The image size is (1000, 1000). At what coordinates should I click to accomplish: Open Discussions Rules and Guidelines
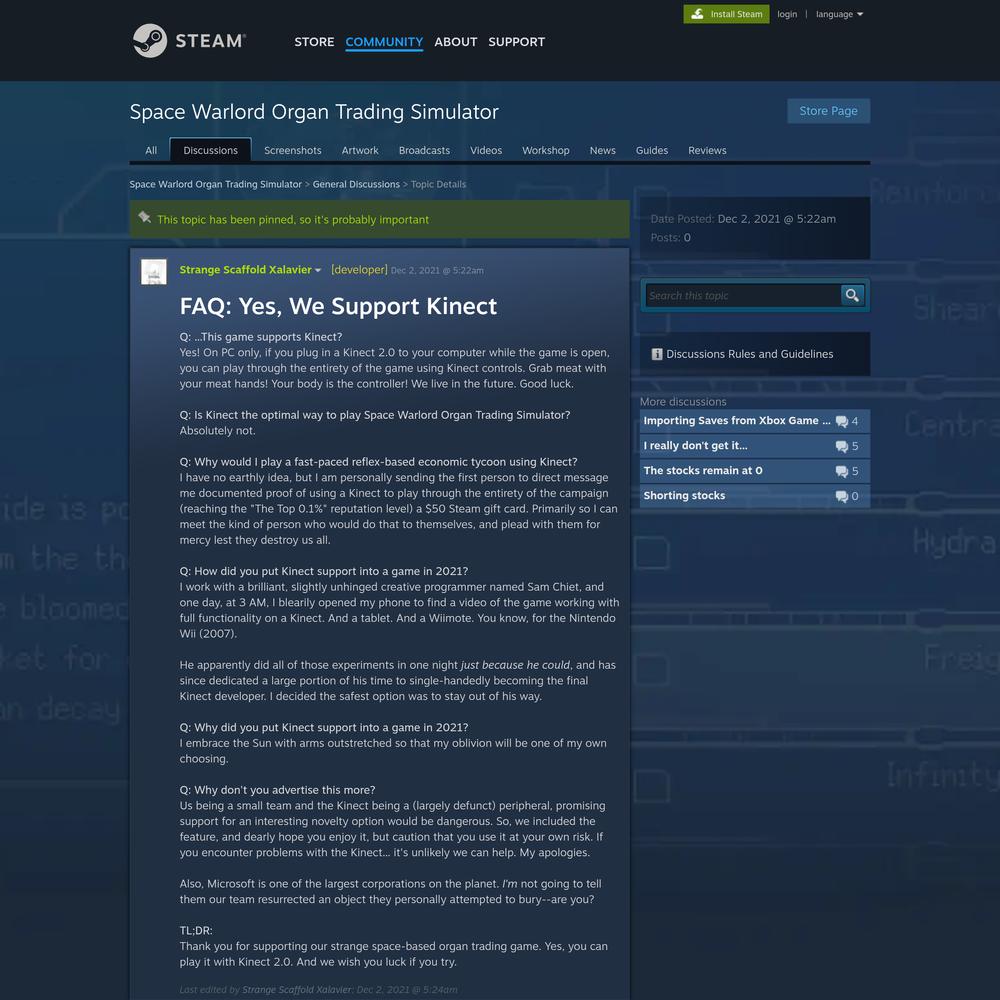tap(749, 354)
